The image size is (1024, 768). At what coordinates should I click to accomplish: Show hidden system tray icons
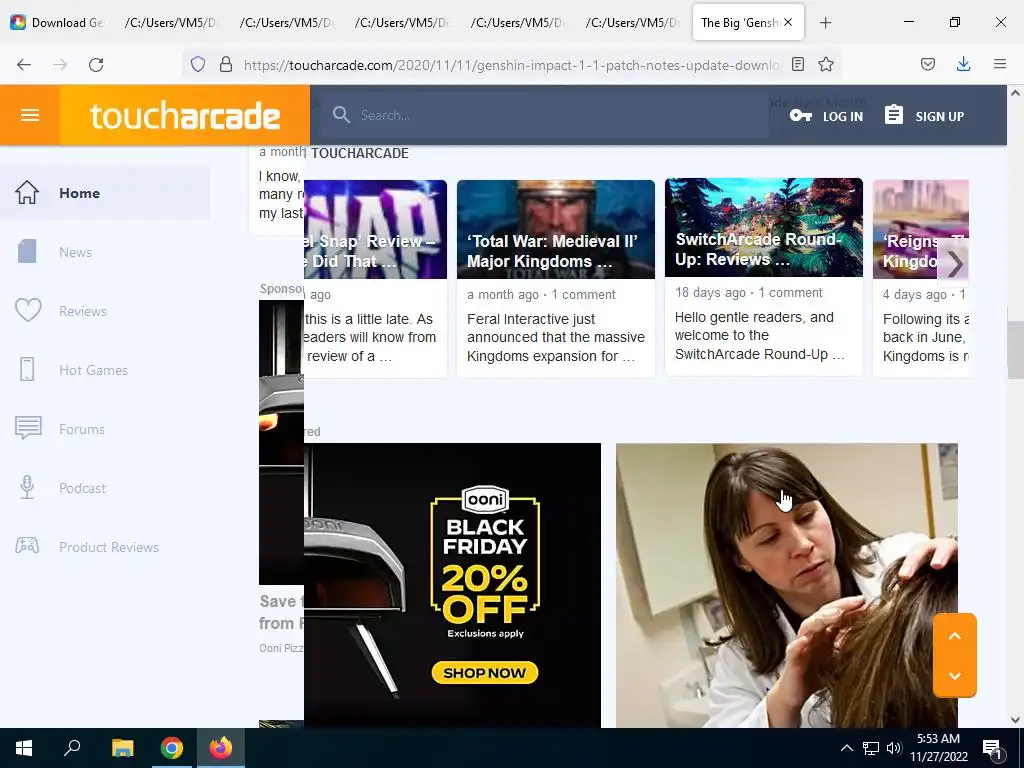coord(846,748)
